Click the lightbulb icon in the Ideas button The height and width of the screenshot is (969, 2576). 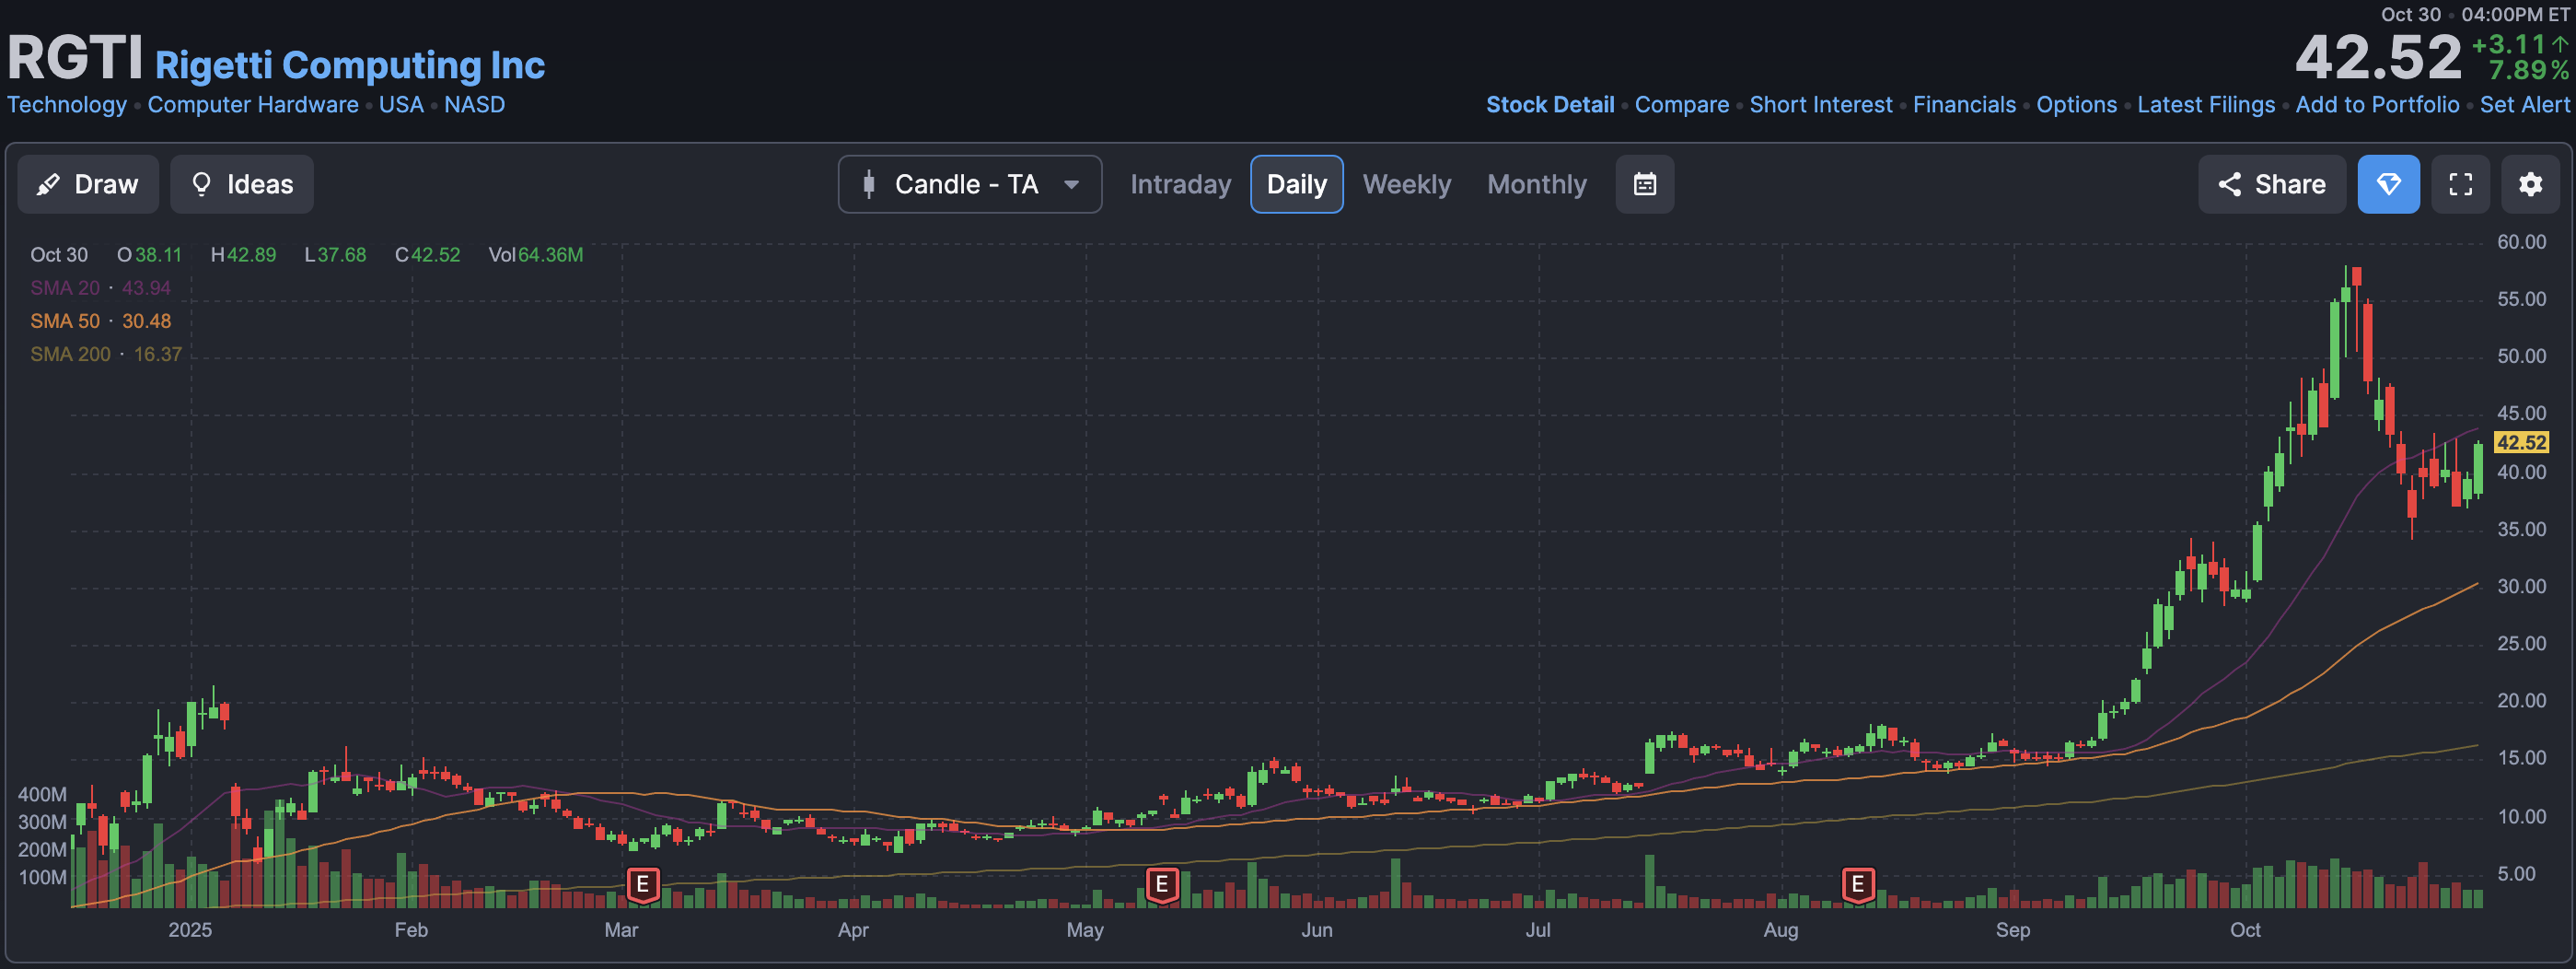pyautogui.click(x=201, y=184)
